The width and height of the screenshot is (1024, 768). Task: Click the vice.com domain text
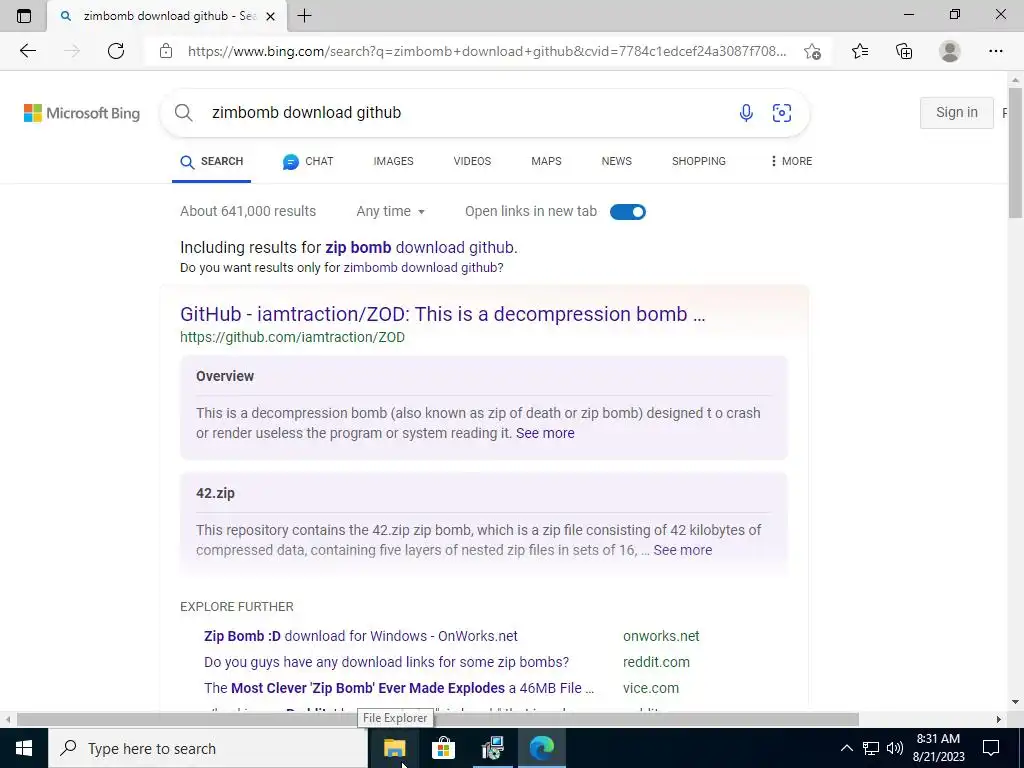pos(650,688)
